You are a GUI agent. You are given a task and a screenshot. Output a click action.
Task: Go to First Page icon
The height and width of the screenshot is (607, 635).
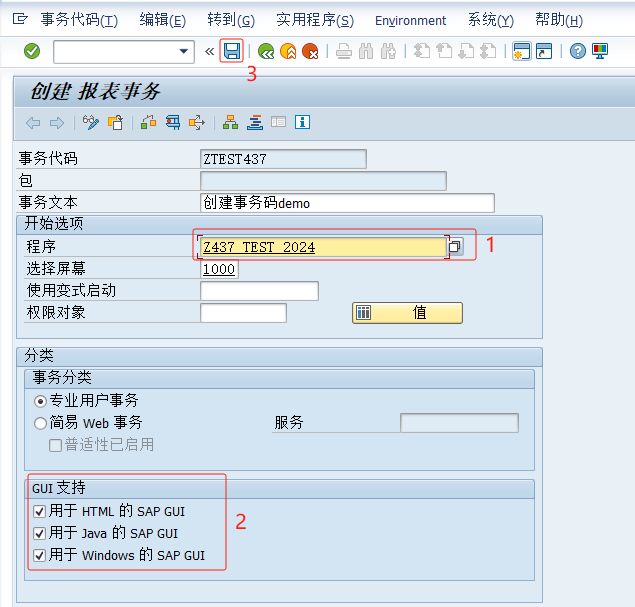422,51
